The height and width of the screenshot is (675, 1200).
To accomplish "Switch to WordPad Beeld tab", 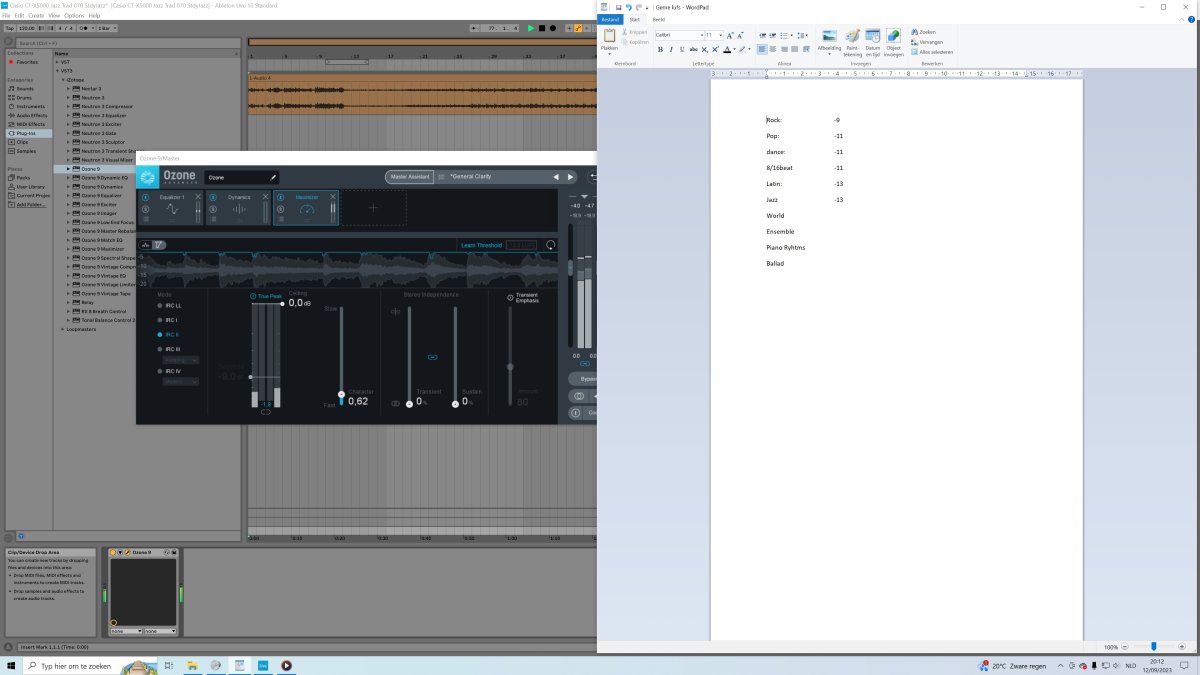I will pyautogui.click(x=659, y=19).
